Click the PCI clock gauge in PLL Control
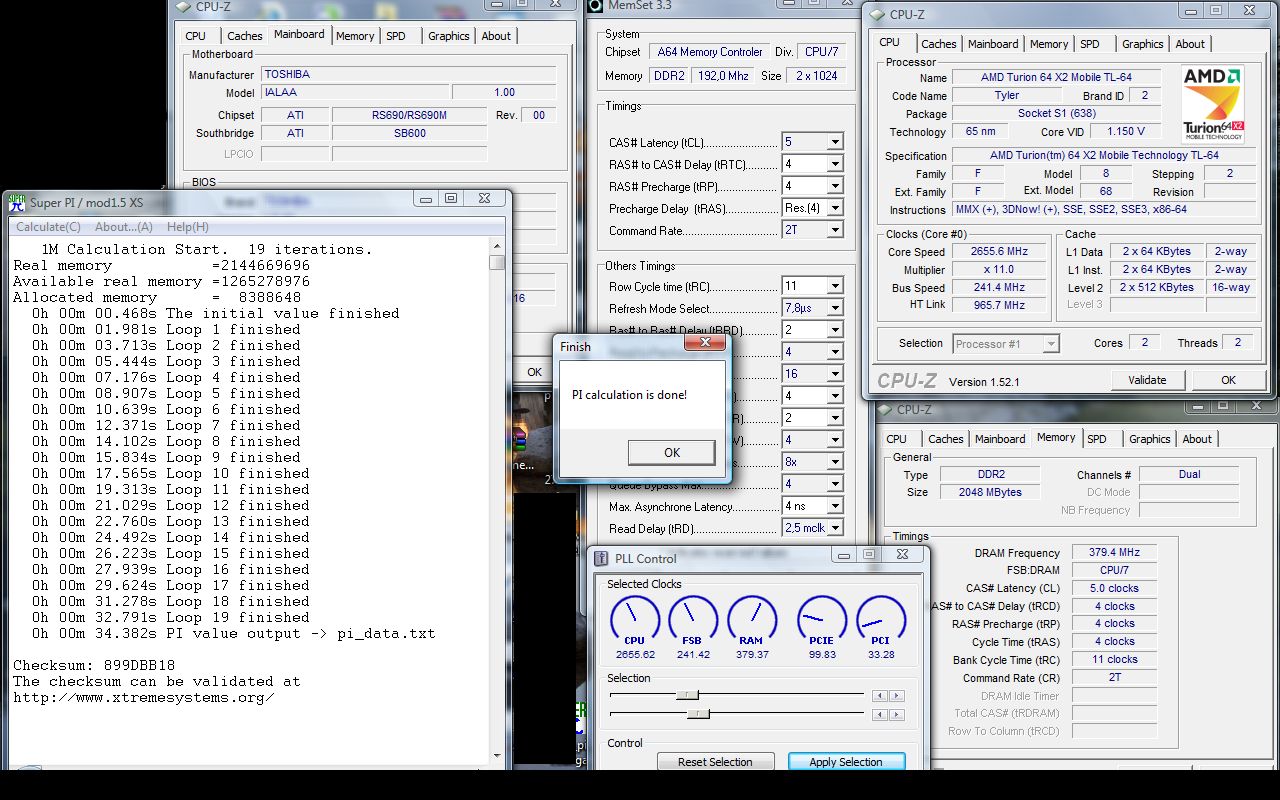 pyautogui.click(x=881, y=621)
